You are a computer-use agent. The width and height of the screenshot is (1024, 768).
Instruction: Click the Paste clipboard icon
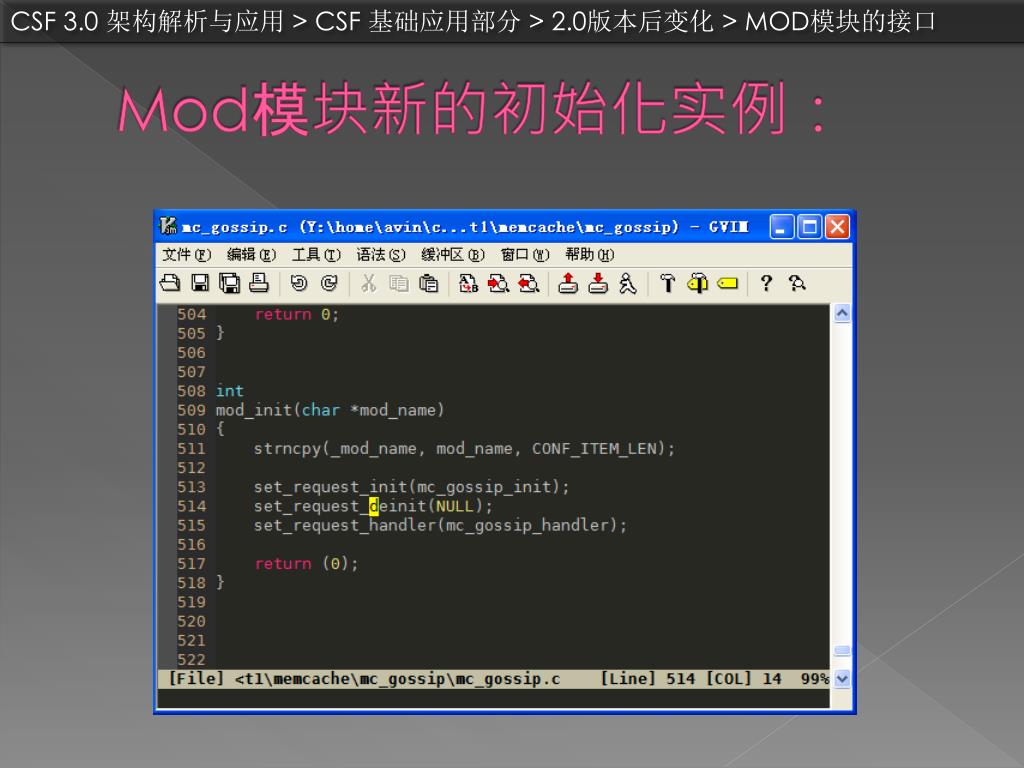[x=428, y=283]
